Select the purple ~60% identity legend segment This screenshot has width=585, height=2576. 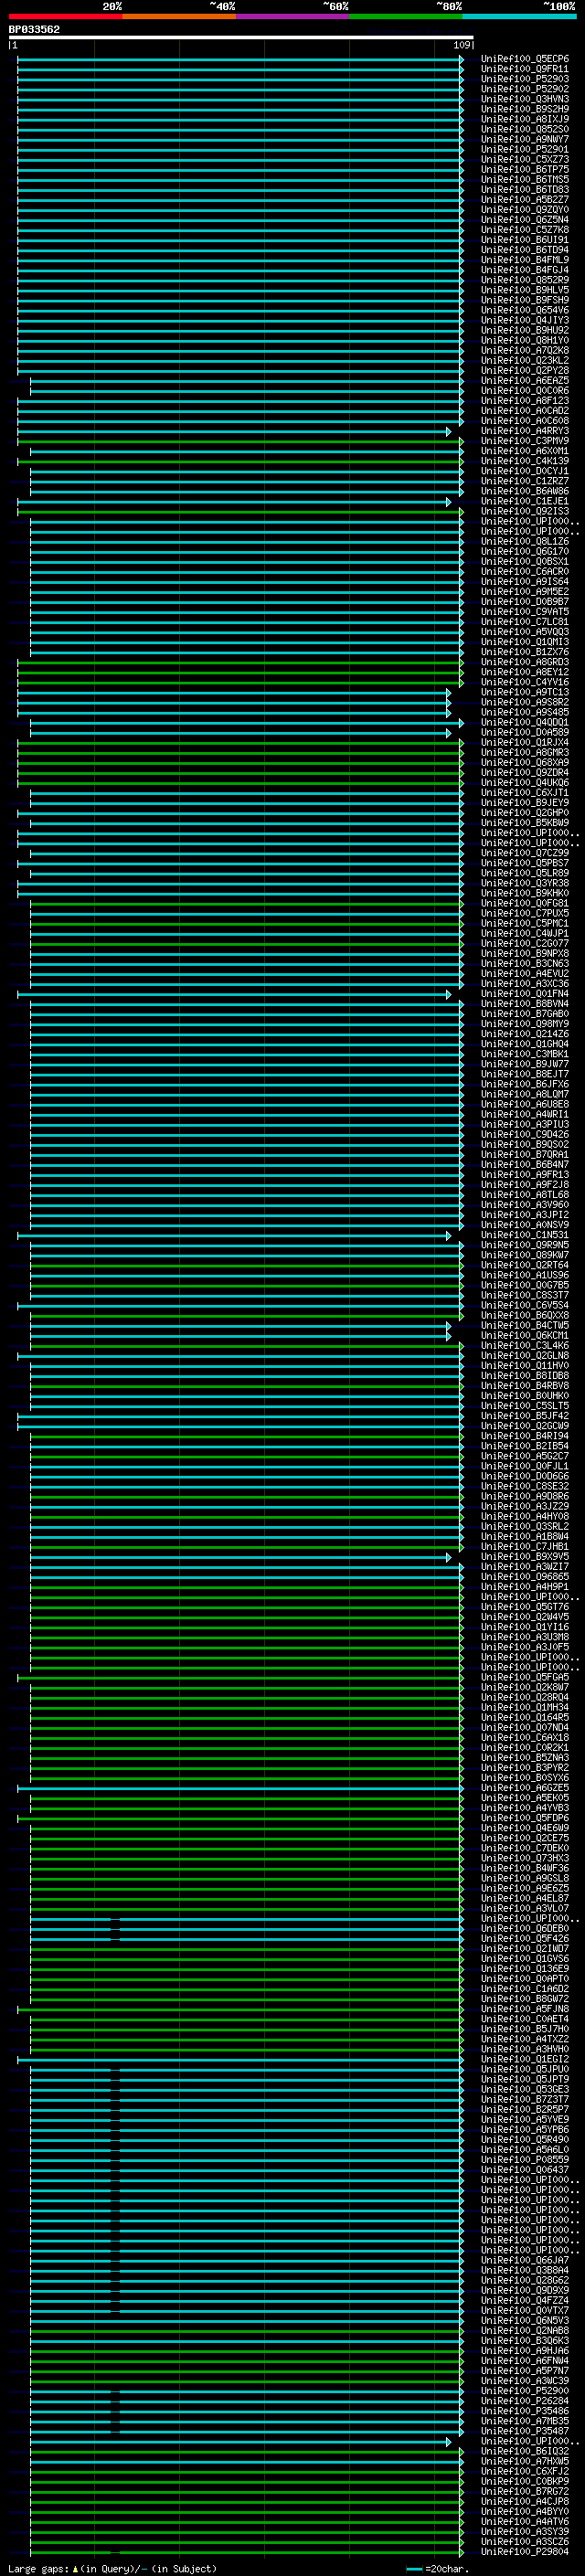[x=292, y=16]
